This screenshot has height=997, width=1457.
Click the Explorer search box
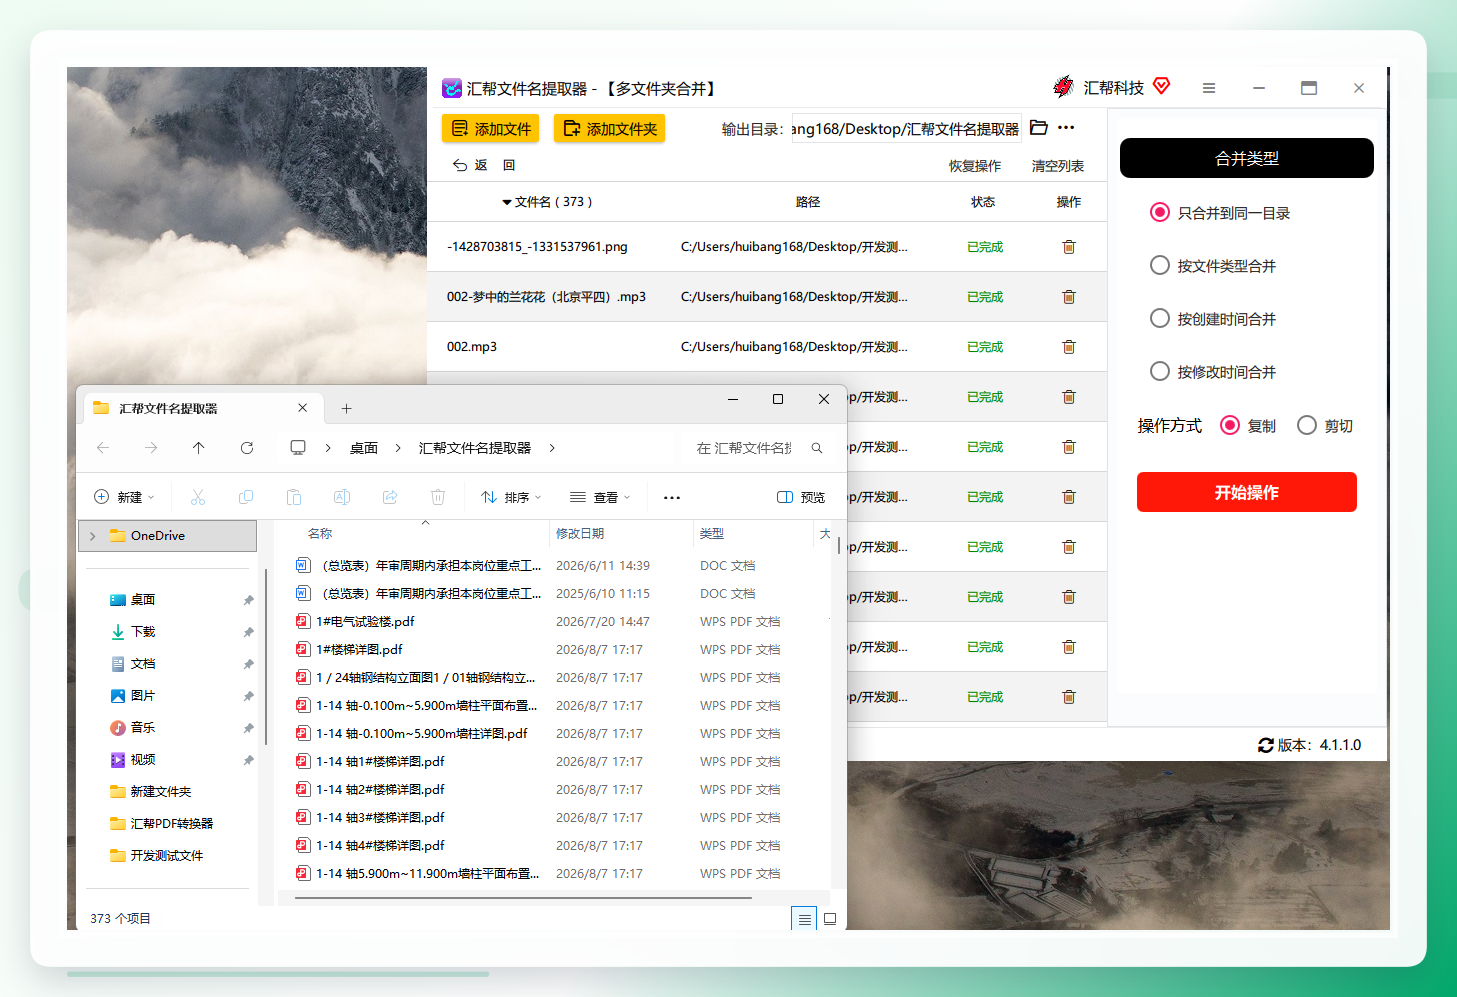pos(756,448)
